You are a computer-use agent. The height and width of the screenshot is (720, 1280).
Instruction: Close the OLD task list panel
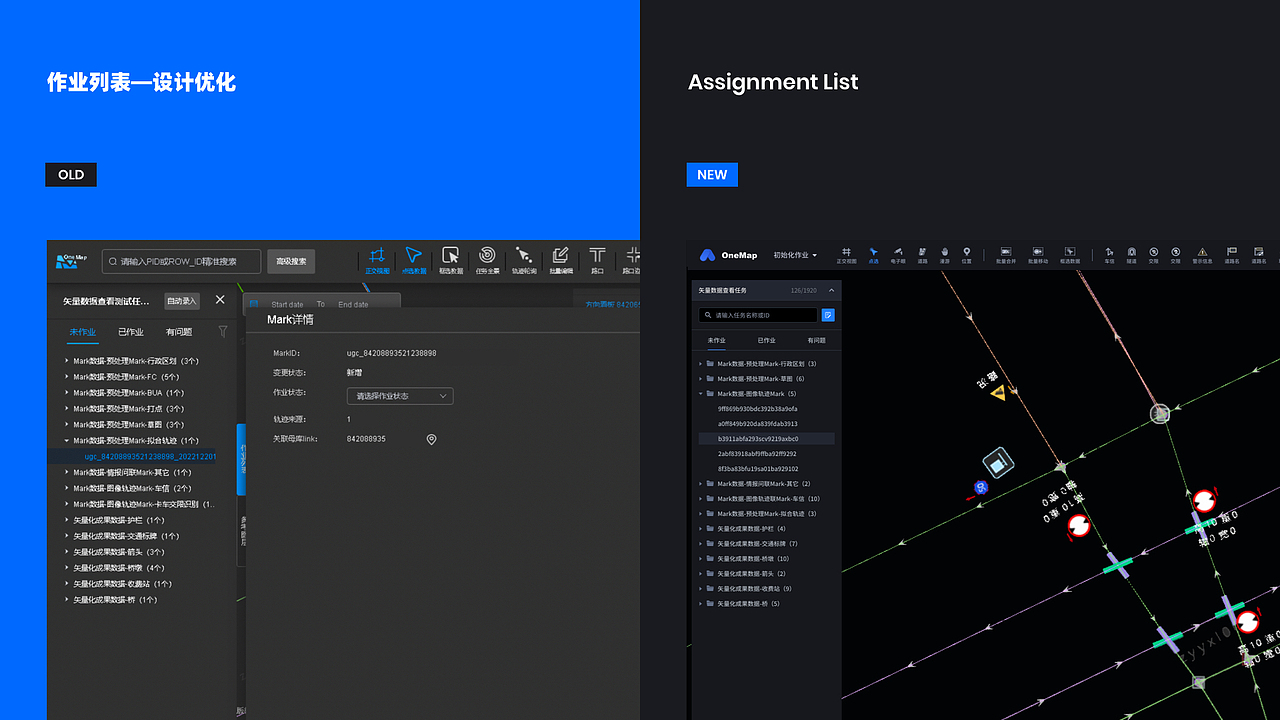coord(220,300)
